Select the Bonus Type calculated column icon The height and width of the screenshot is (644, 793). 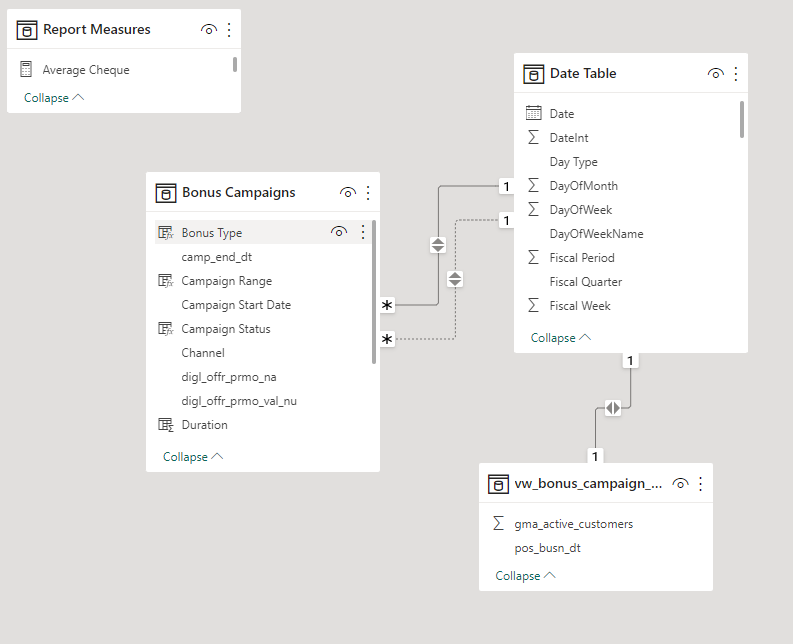coord(165,233)
